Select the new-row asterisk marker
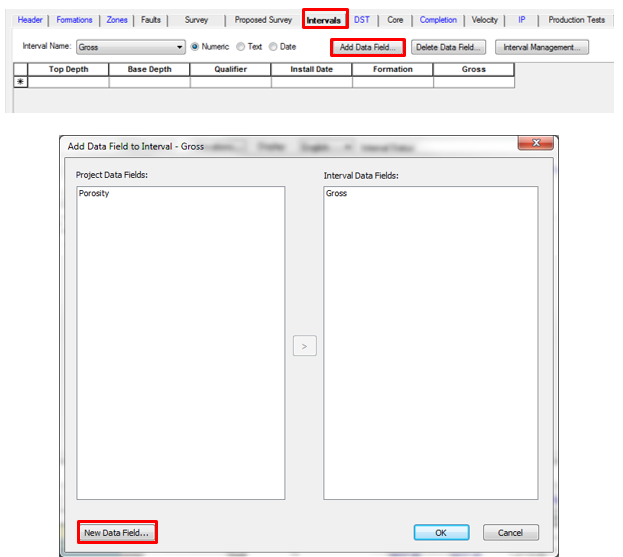The height and width of the screenshot is (557, 623). point(20,82)
